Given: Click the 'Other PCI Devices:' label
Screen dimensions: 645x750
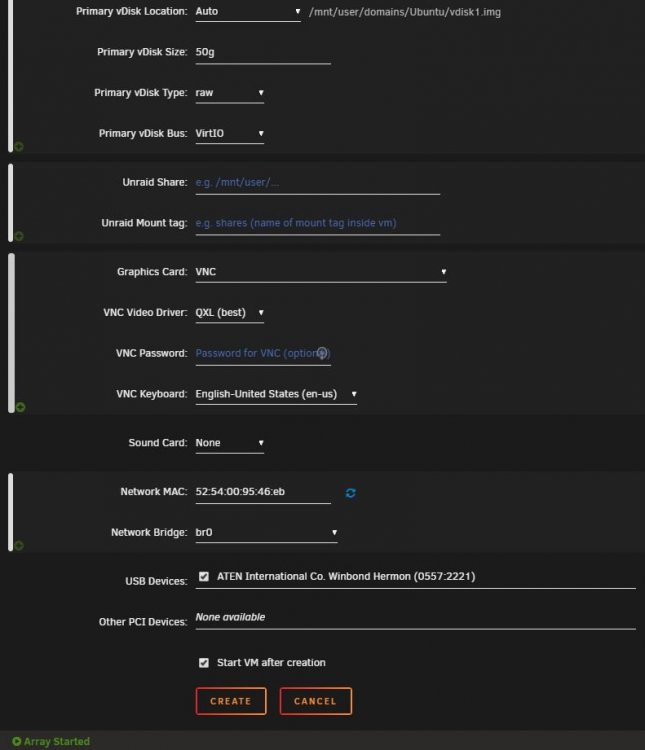Looking at the screenshot, I should tap(143, 622).
